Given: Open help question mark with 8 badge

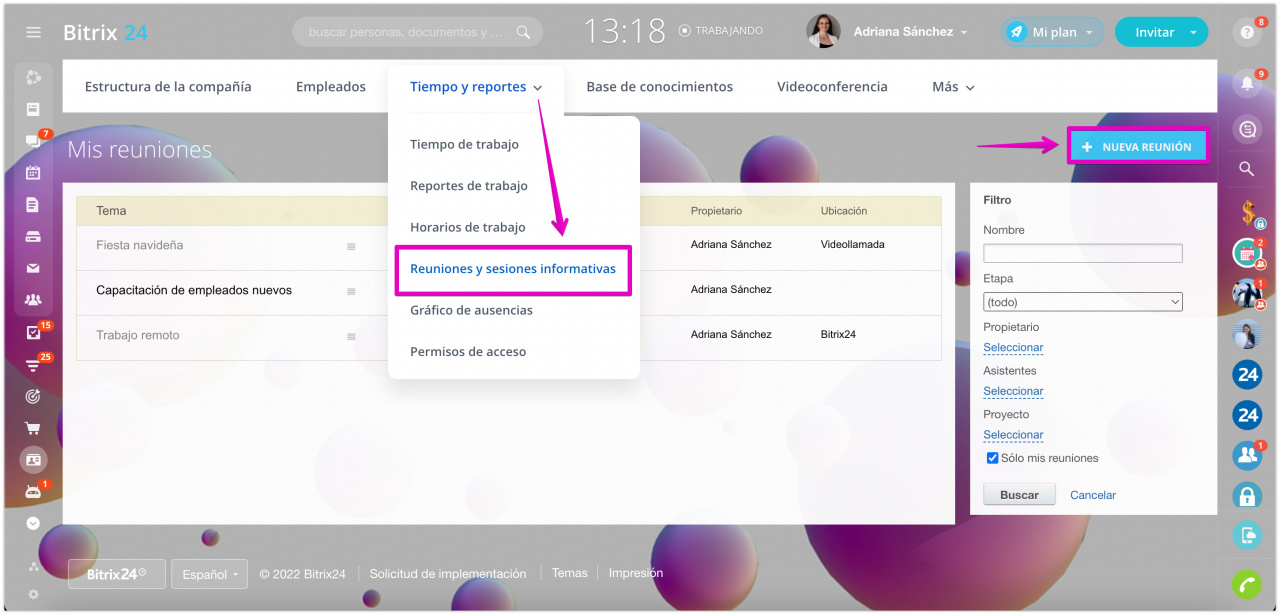Looking at the screenshot, I should [x=1247, y=32].
